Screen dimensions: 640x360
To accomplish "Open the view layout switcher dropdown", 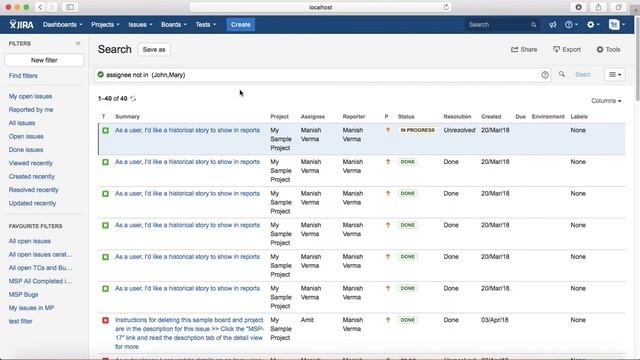I will (x=615, y=75).
